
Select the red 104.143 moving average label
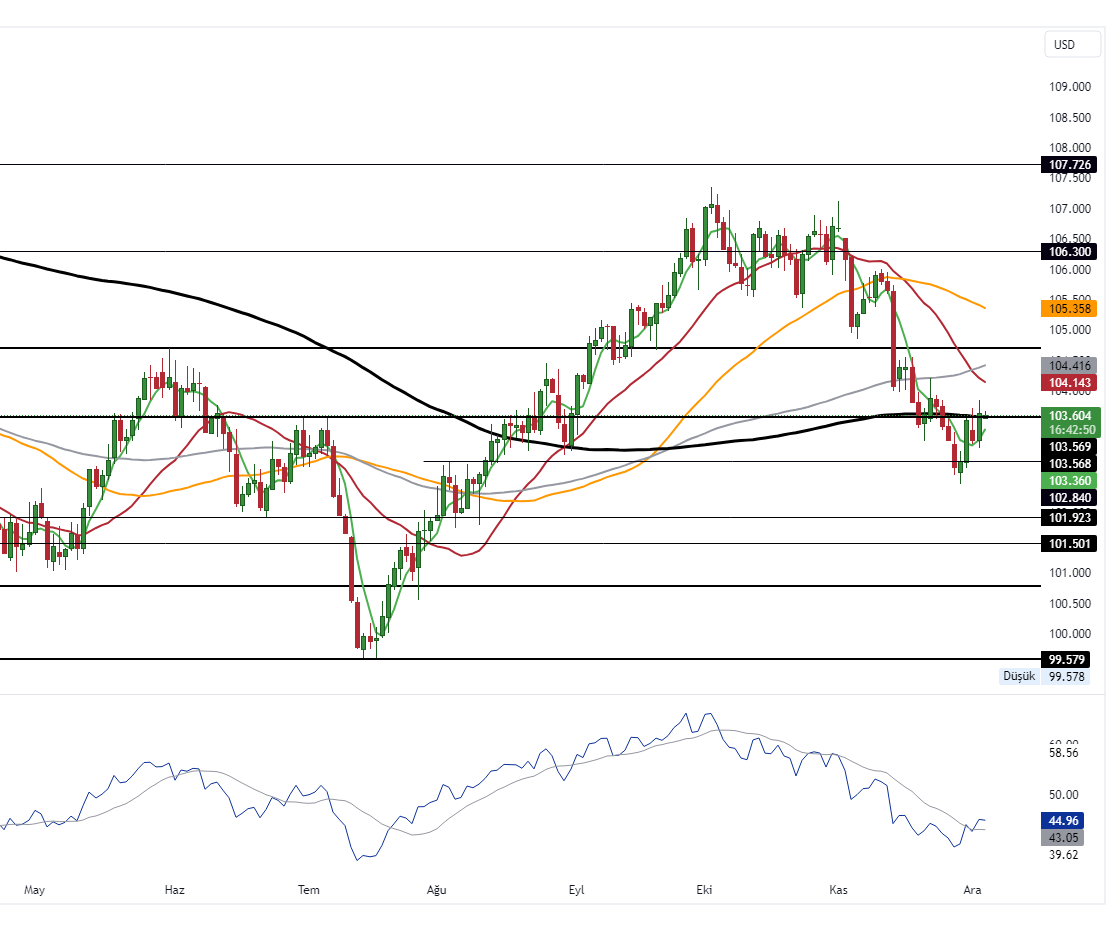click(1068, 383)
